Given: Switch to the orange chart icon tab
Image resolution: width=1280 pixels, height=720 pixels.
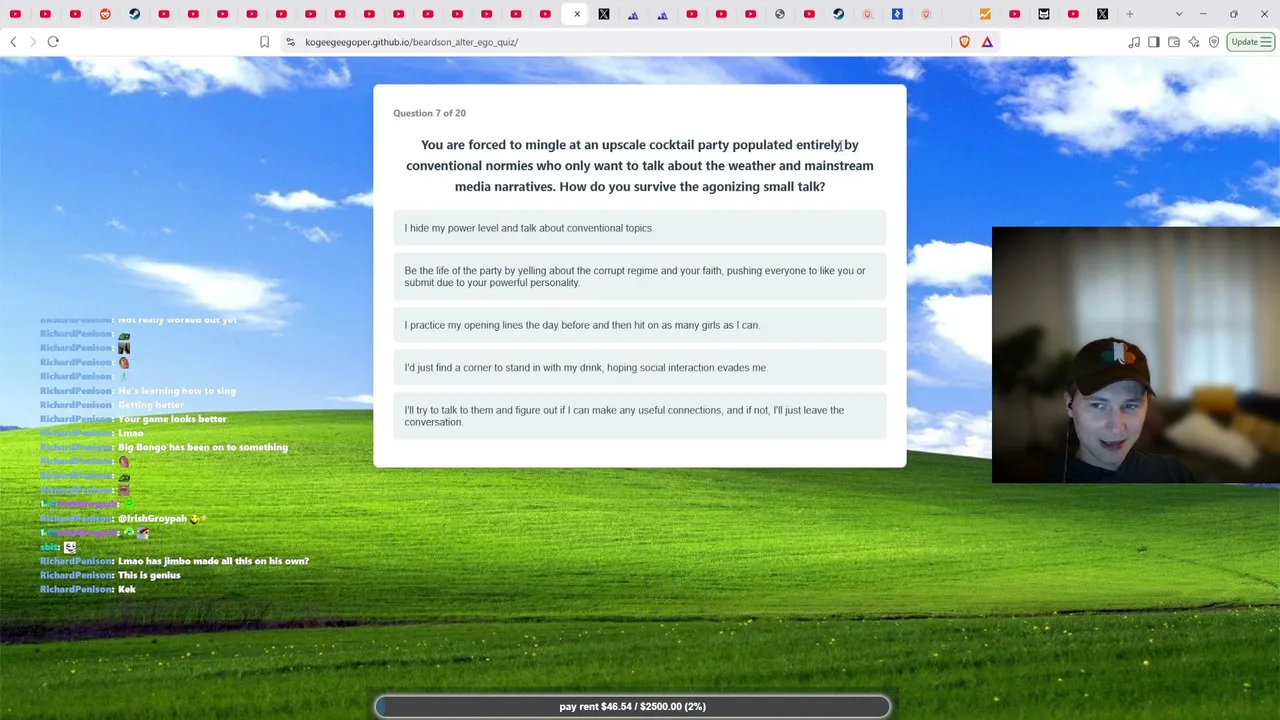Looking at the screenshot, I should (x=985, y=14).
